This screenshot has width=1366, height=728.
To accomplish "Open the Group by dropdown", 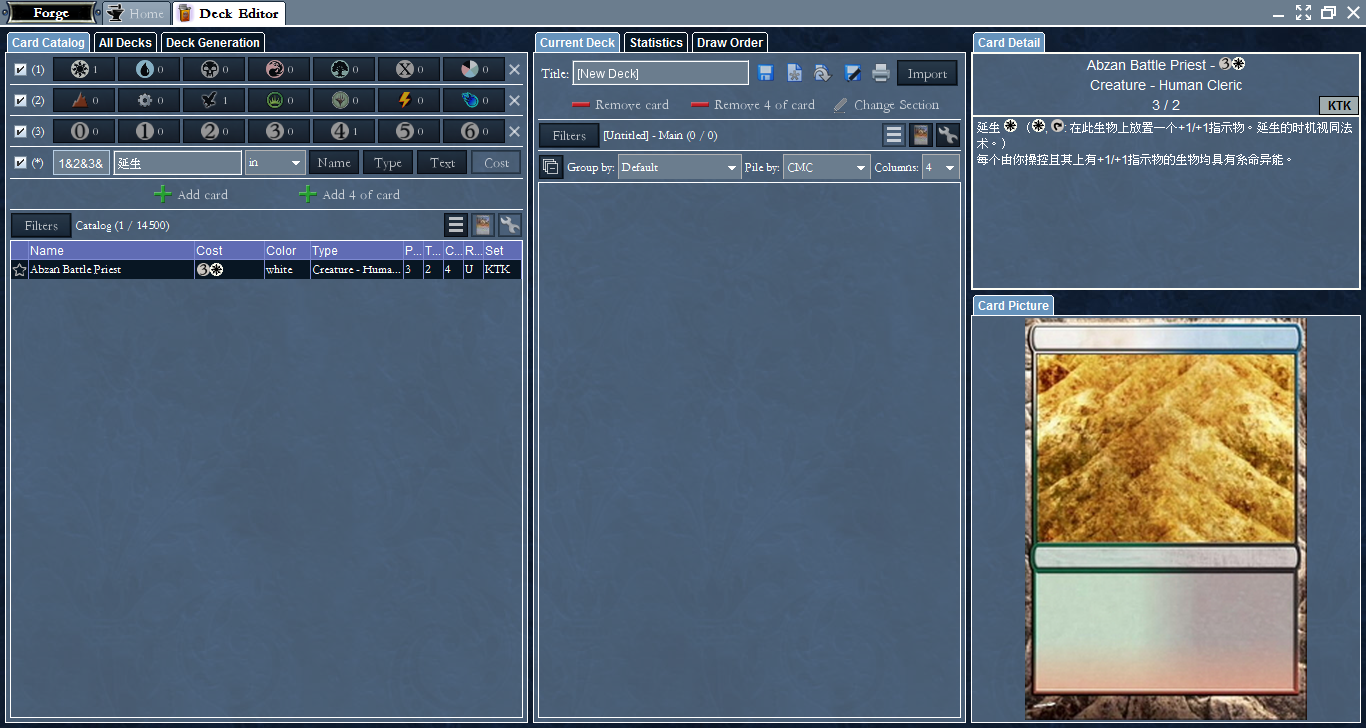I will coord(678,168).
